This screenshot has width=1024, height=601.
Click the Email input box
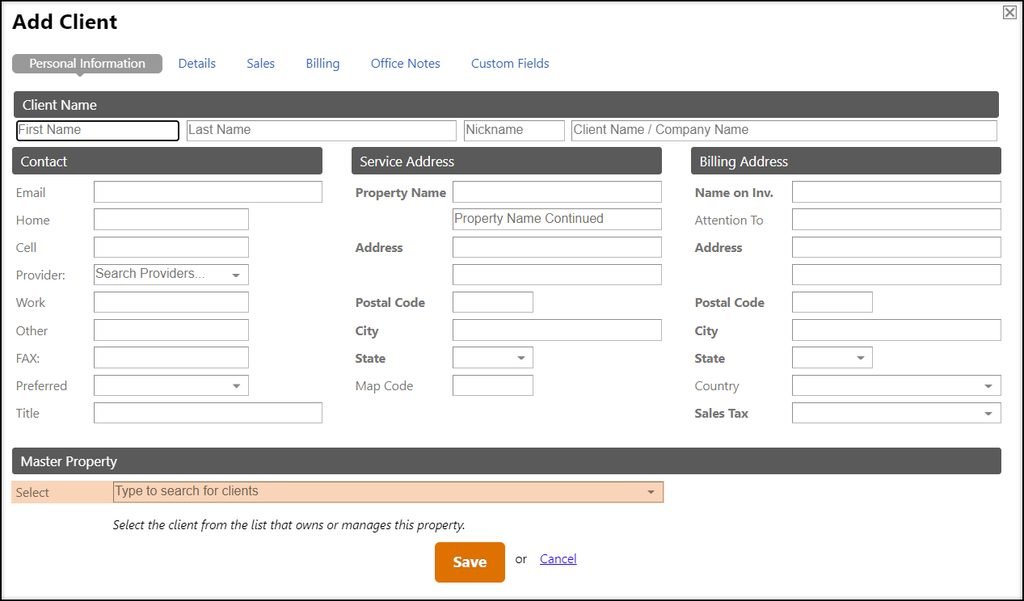(208, 192)
